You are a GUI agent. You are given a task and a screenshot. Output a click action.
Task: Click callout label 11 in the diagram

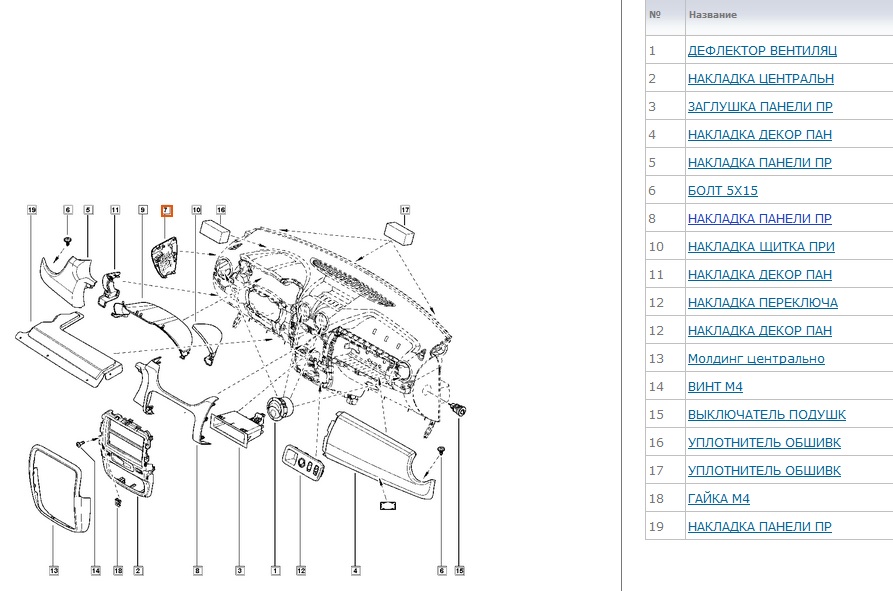(x=115, y=210)
